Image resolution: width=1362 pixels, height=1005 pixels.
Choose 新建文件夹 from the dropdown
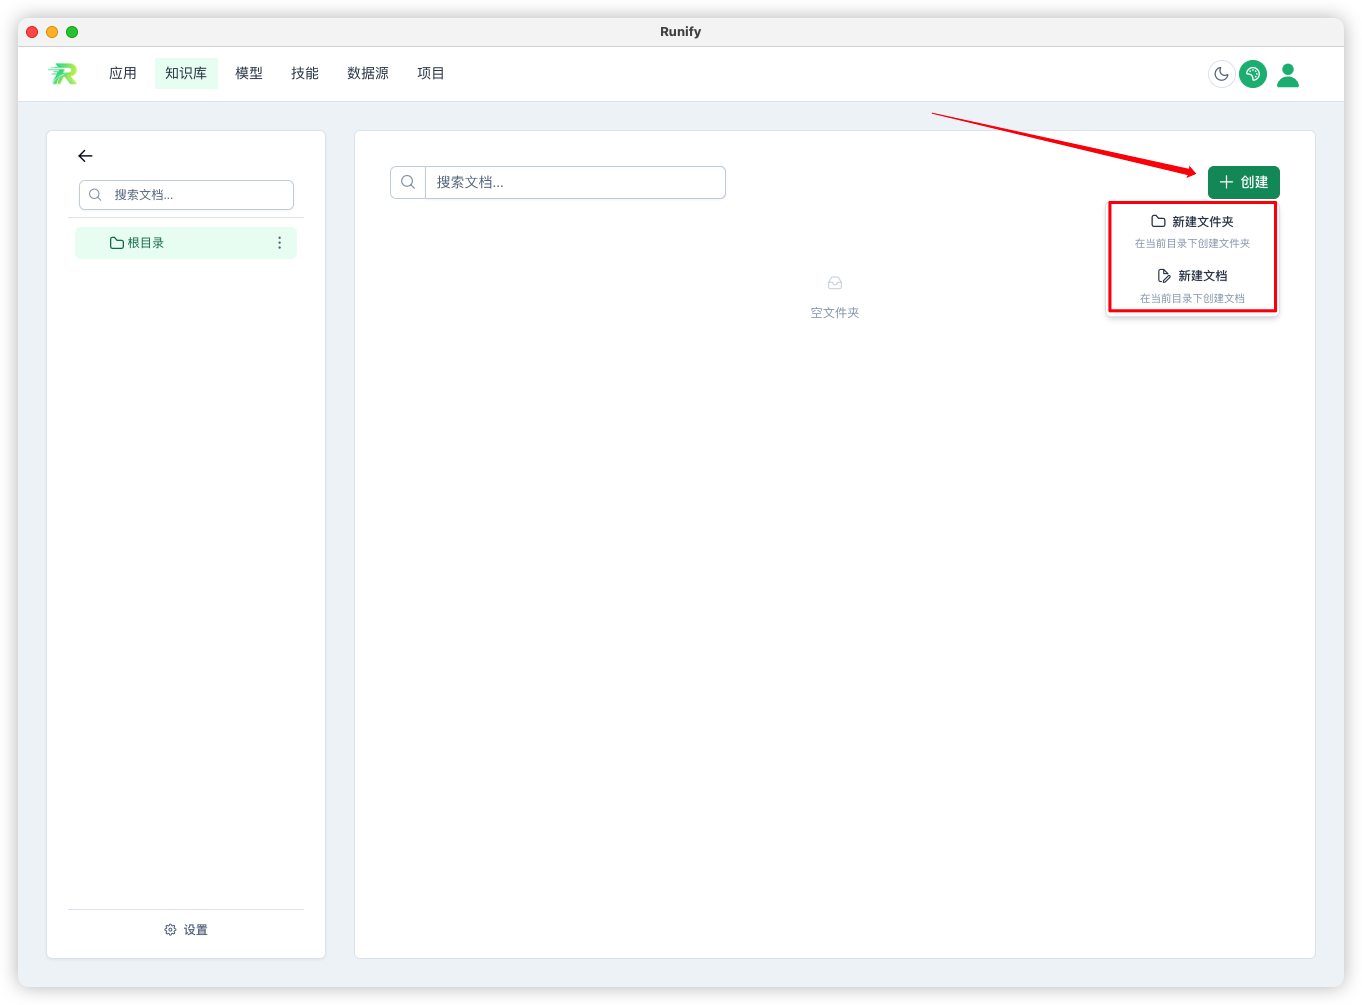(1192, 231)
